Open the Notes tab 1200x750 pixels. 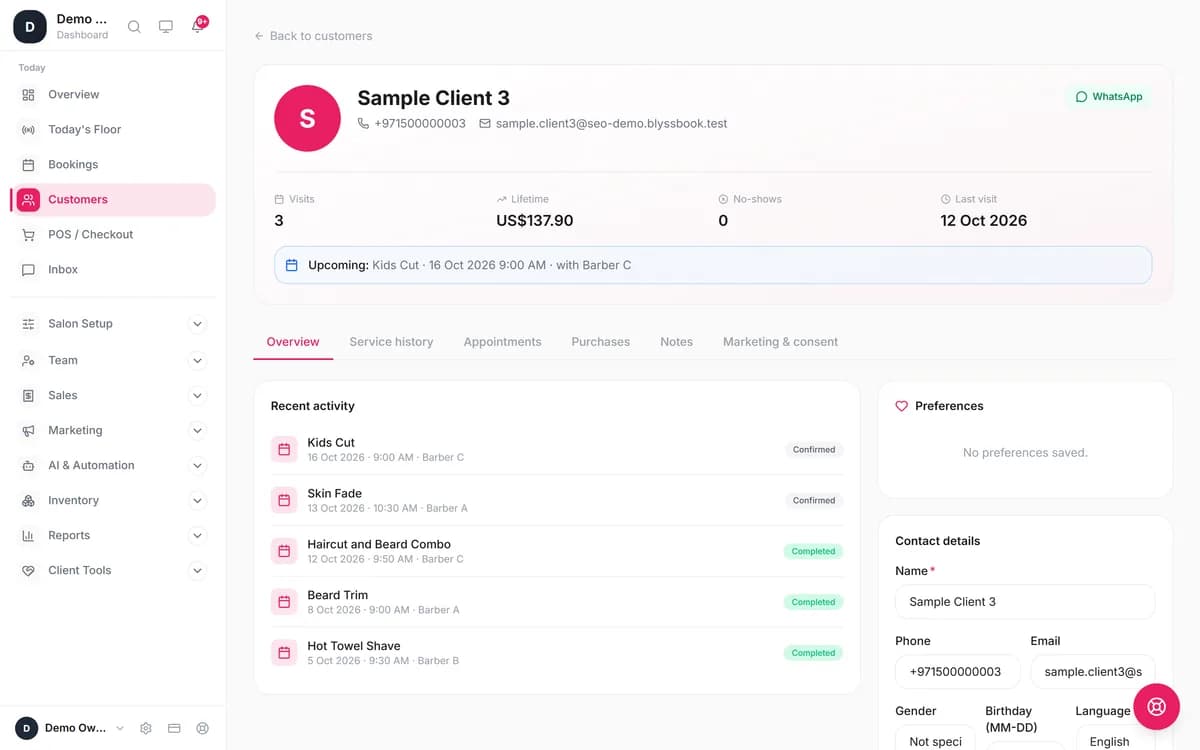click(676, 342)
